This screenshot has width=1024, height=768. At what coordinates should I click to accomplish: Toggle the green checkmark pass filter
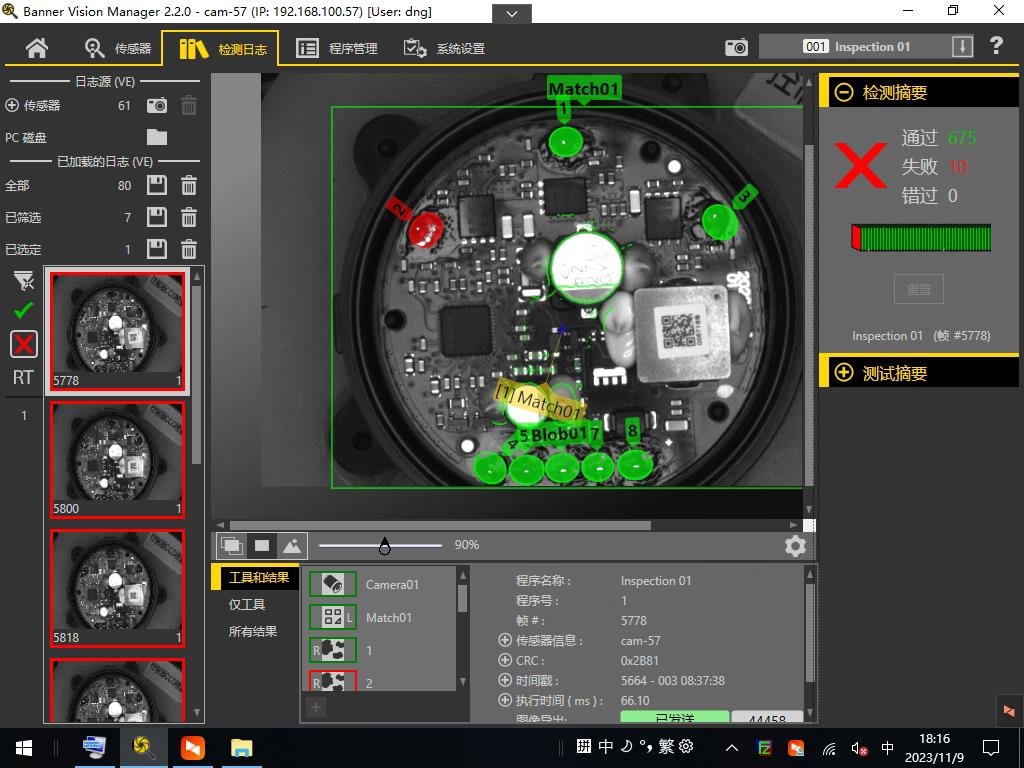tap(23, 311)
